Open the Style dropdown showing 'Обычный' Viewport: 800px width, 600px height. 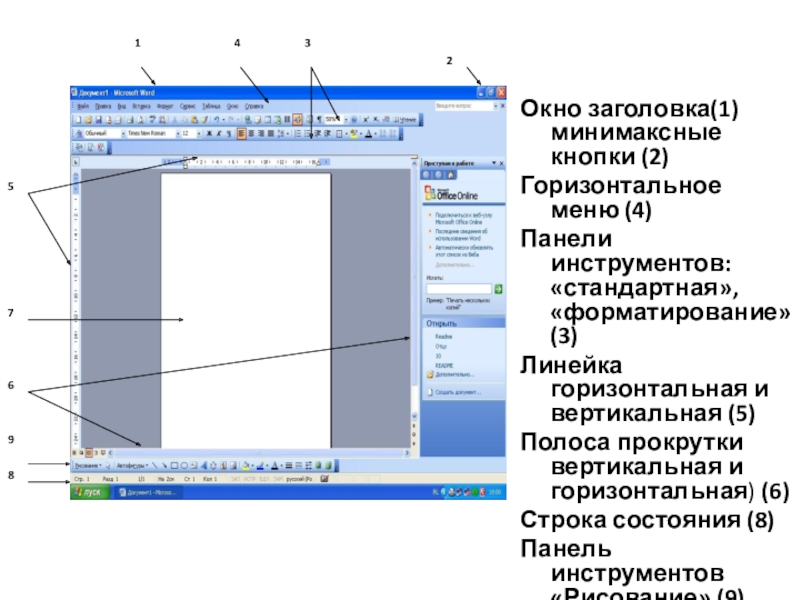pyautogui.click(x=123, y=133)
